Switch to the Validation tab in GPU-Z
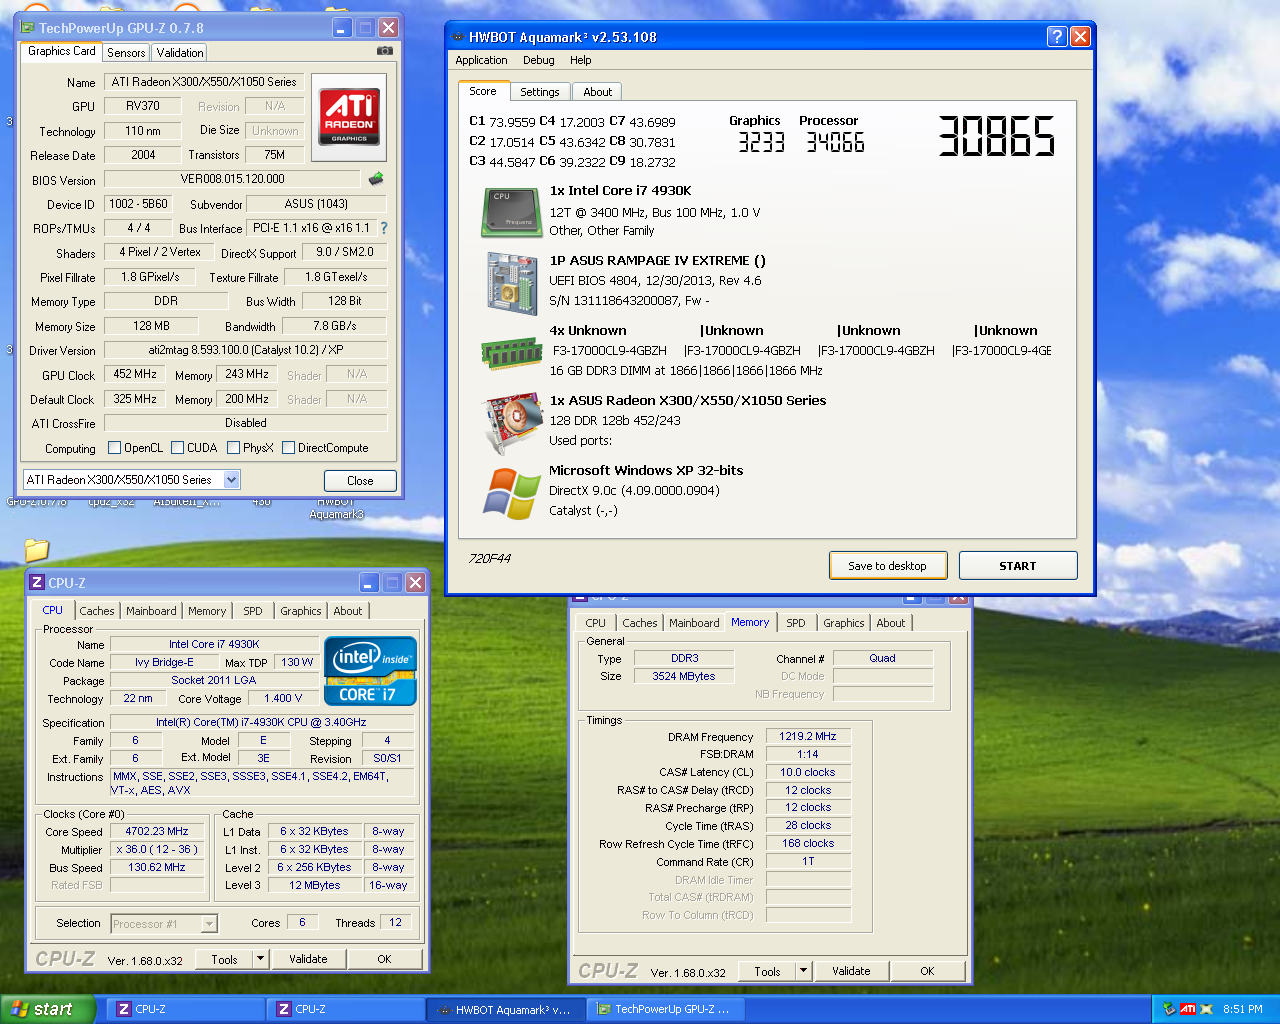This screenshot has height=1024, width=1280. [x=180, y=53]
